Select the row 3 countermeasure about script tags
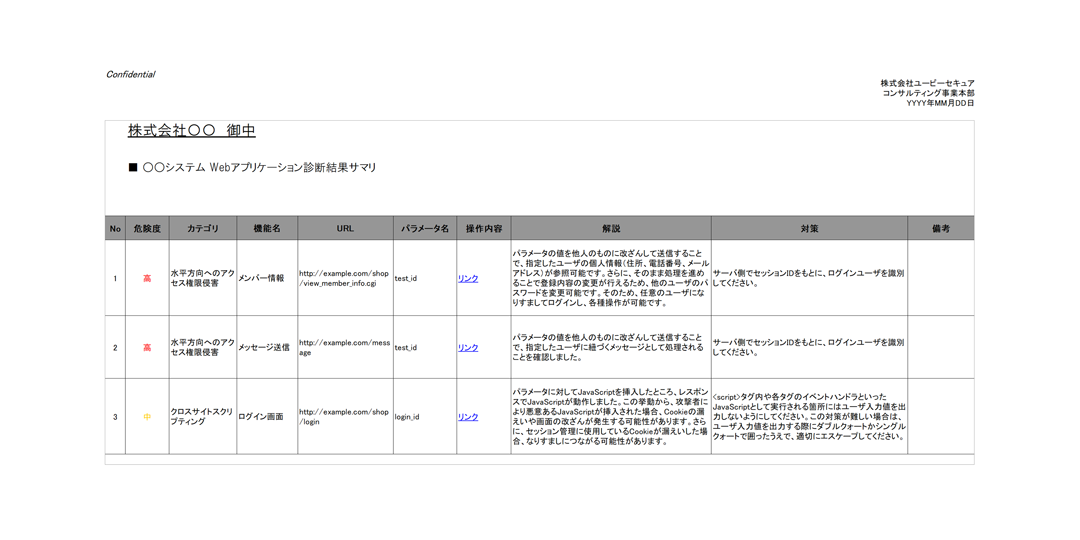This screenshot has width=1080, height=540. point(809,417)
